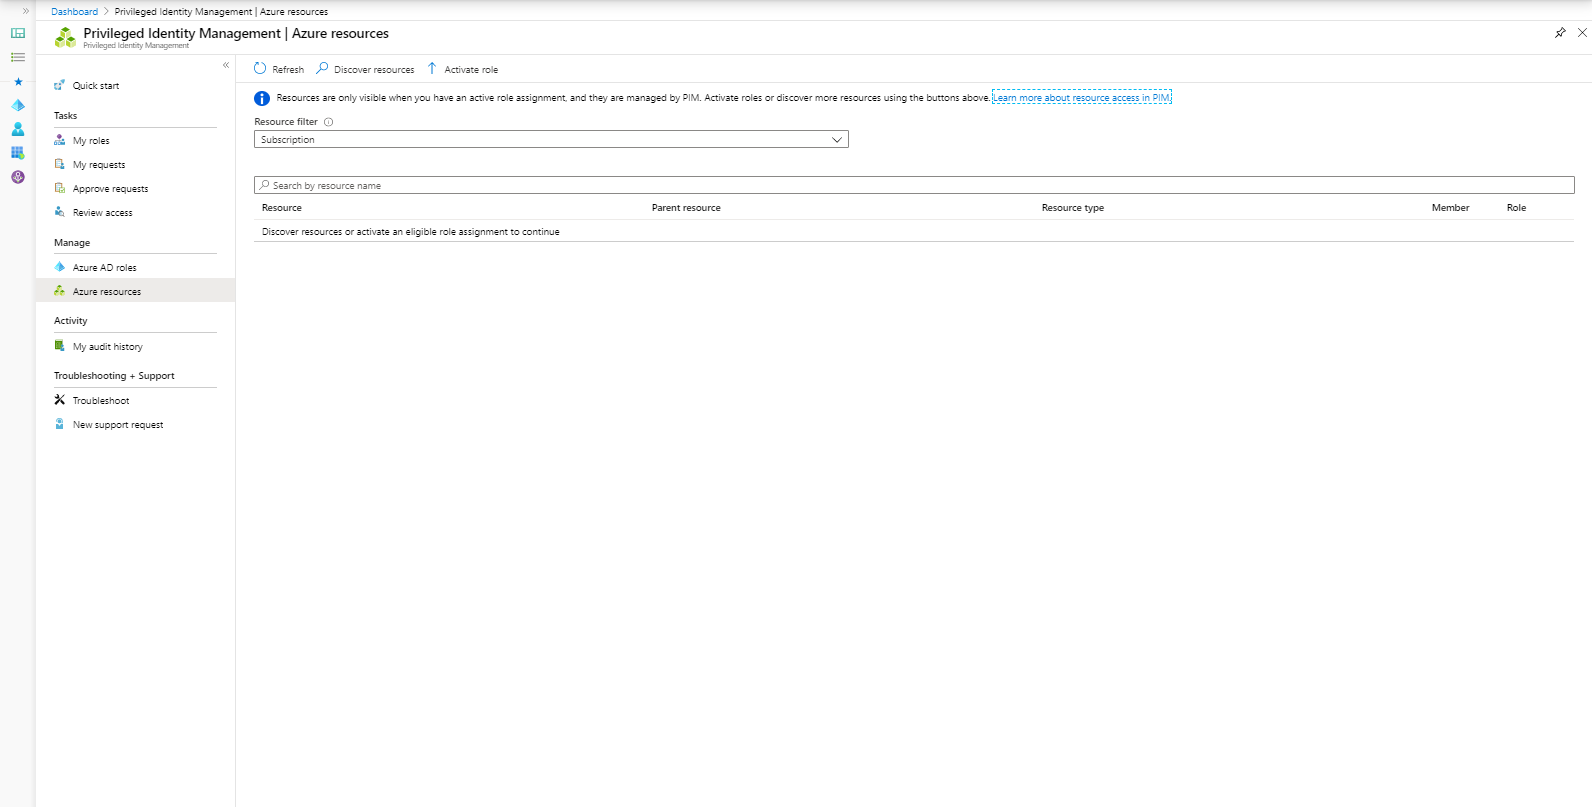This screenshot has width=1592, height=807.
Task: Click the Resource filter info icon
Action: (328, 122)
